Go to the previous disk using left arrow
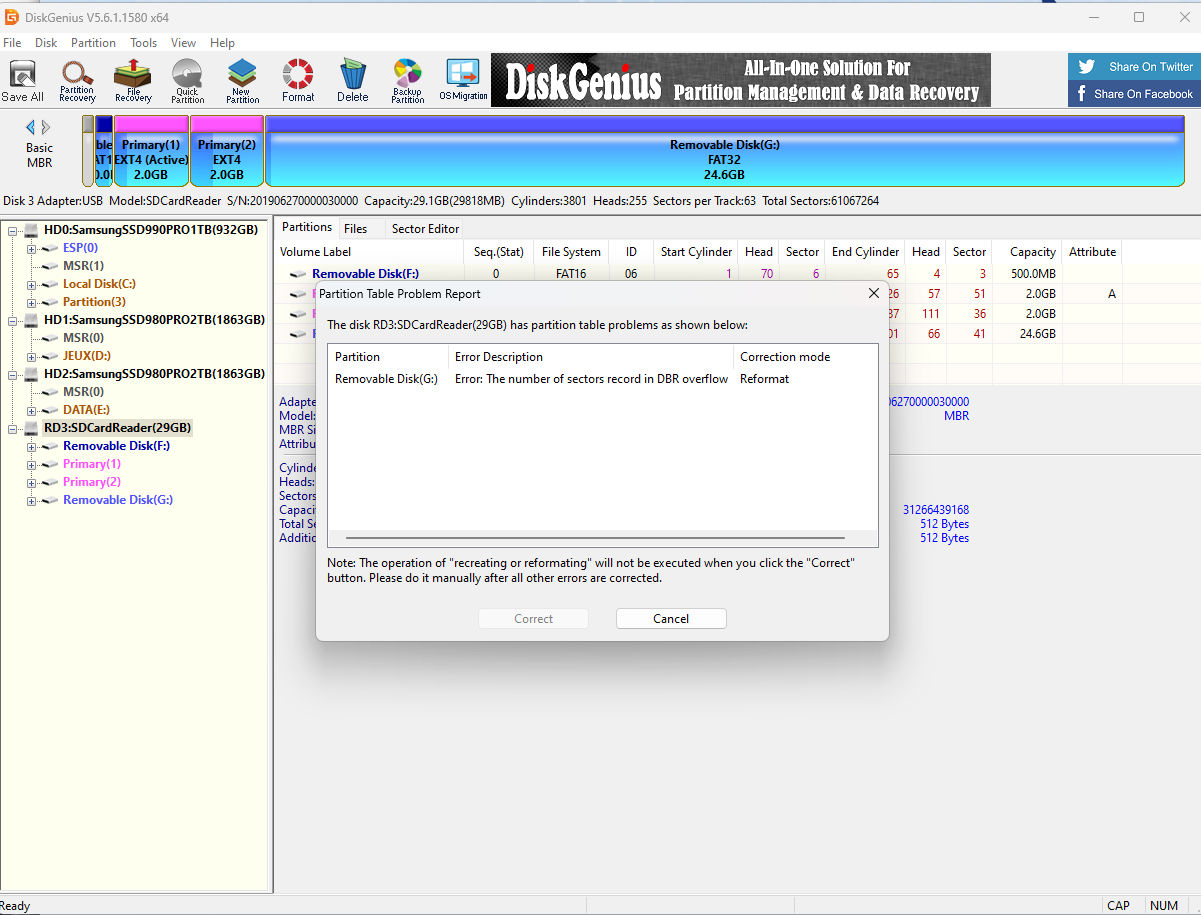This screenshot has height=915, width=1201. (30, 127)
